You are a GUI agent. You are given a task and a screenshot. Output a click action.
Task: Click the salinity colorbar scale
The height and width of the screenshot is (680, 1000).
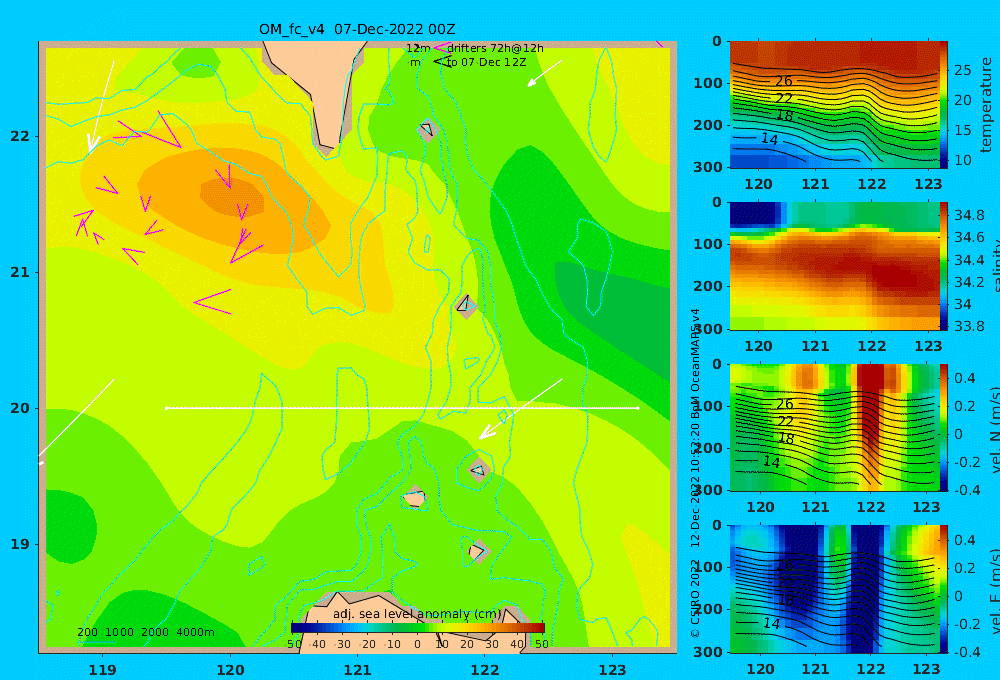[944, 266]
